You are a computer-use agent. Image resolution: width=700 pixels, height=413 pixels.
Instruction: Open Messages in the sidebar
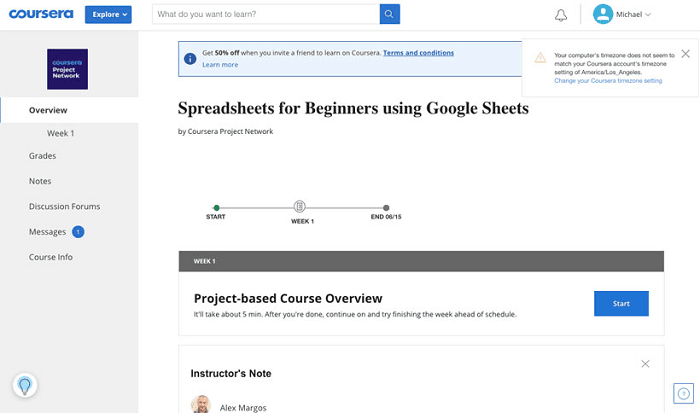[47, 232]
